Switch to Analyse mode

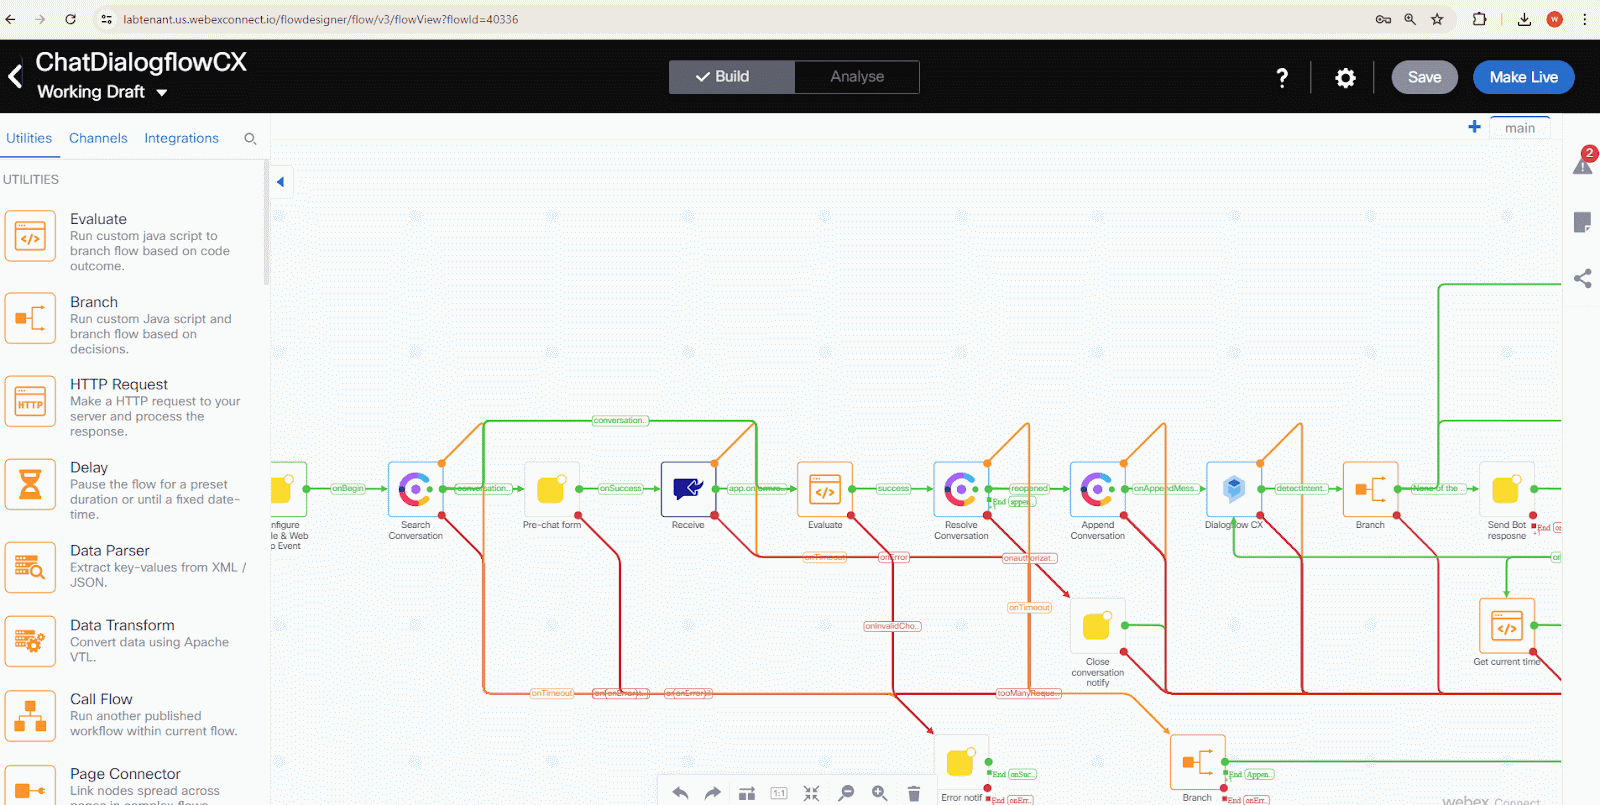coord(857,77)
